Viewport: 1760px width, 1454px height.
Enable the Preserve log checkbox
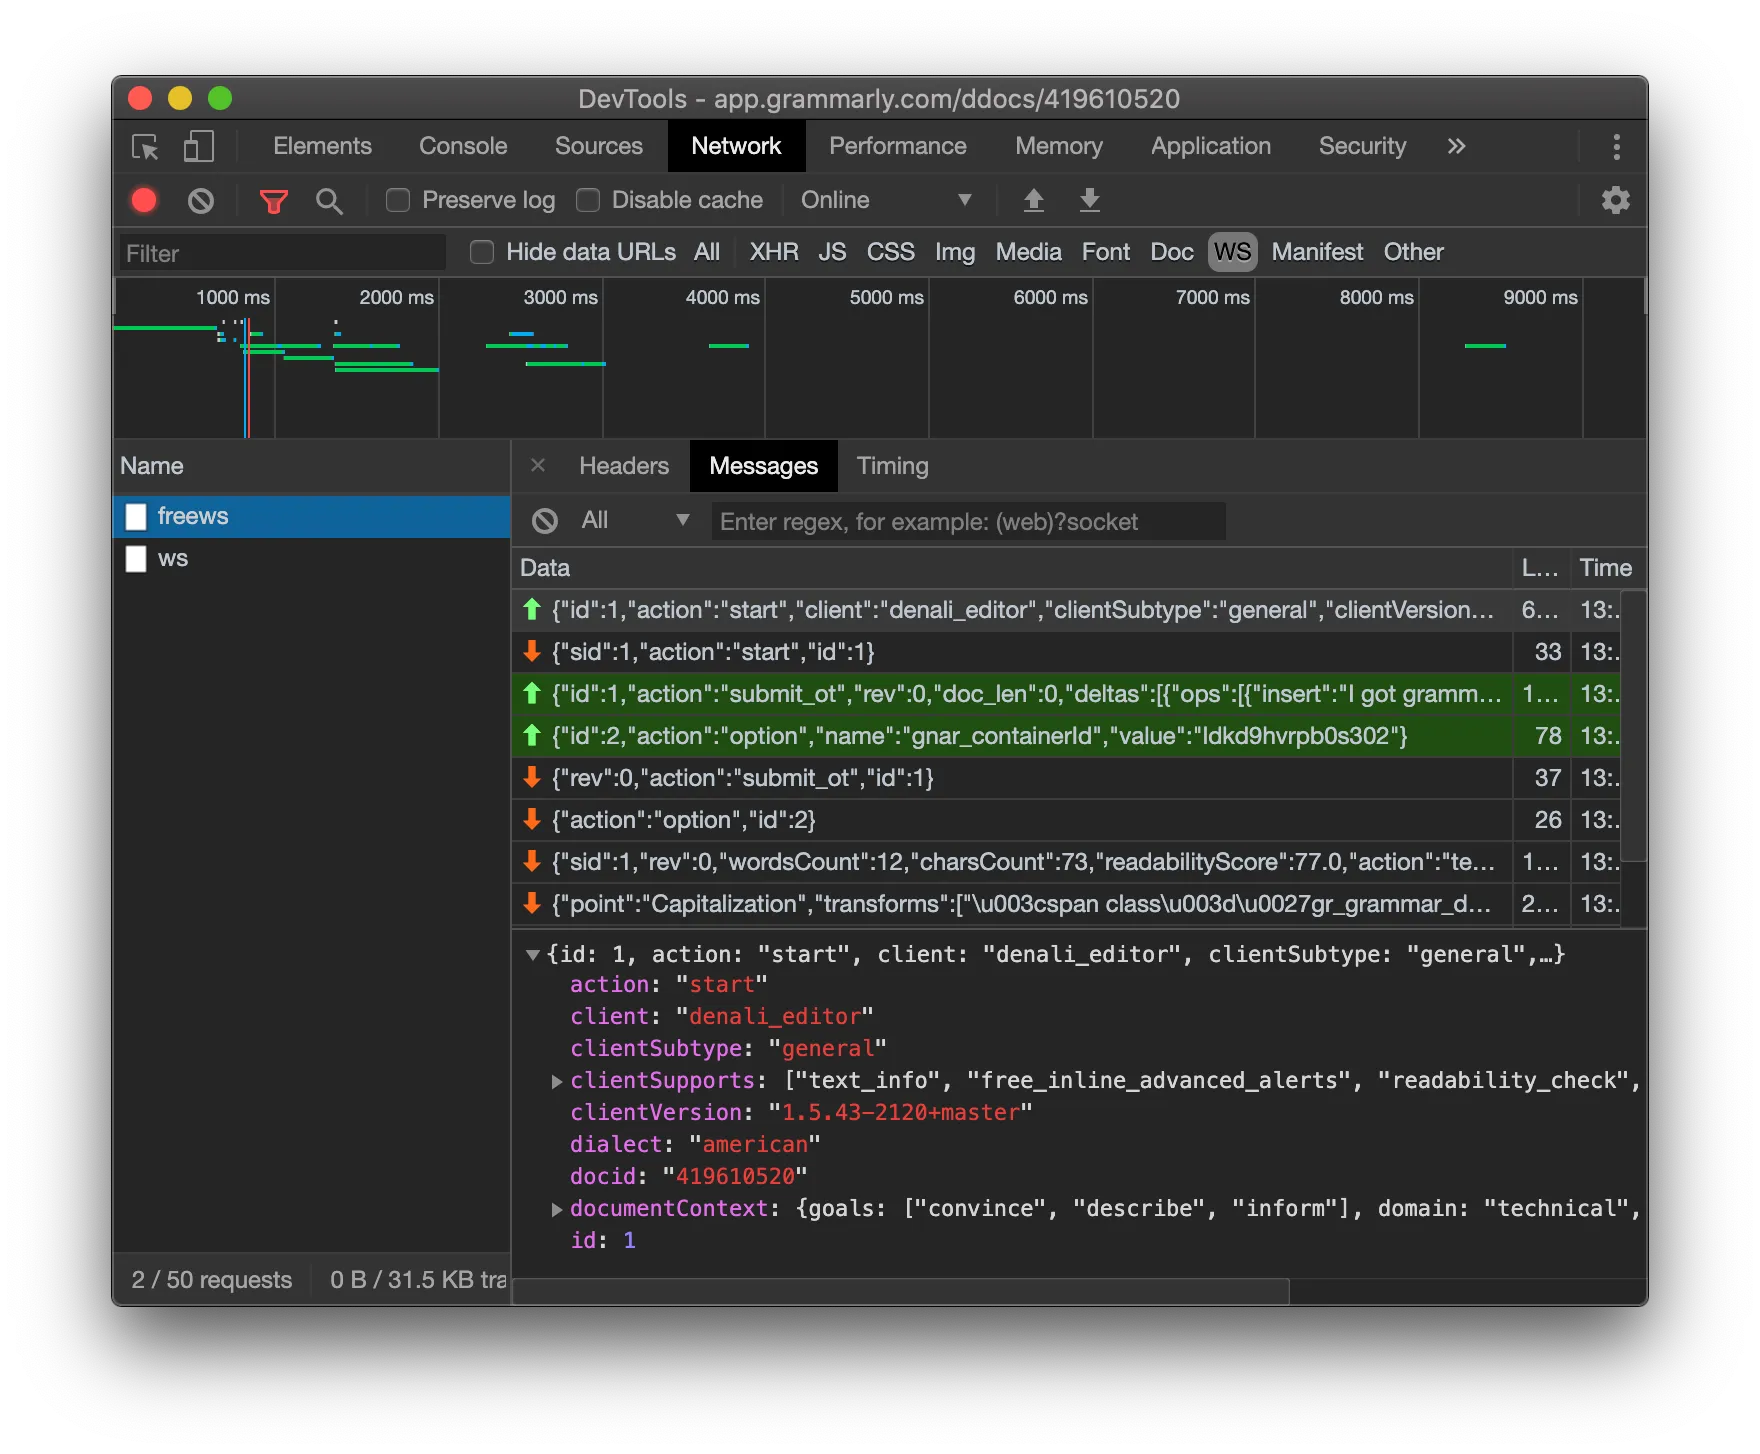(x=398, y=201)
